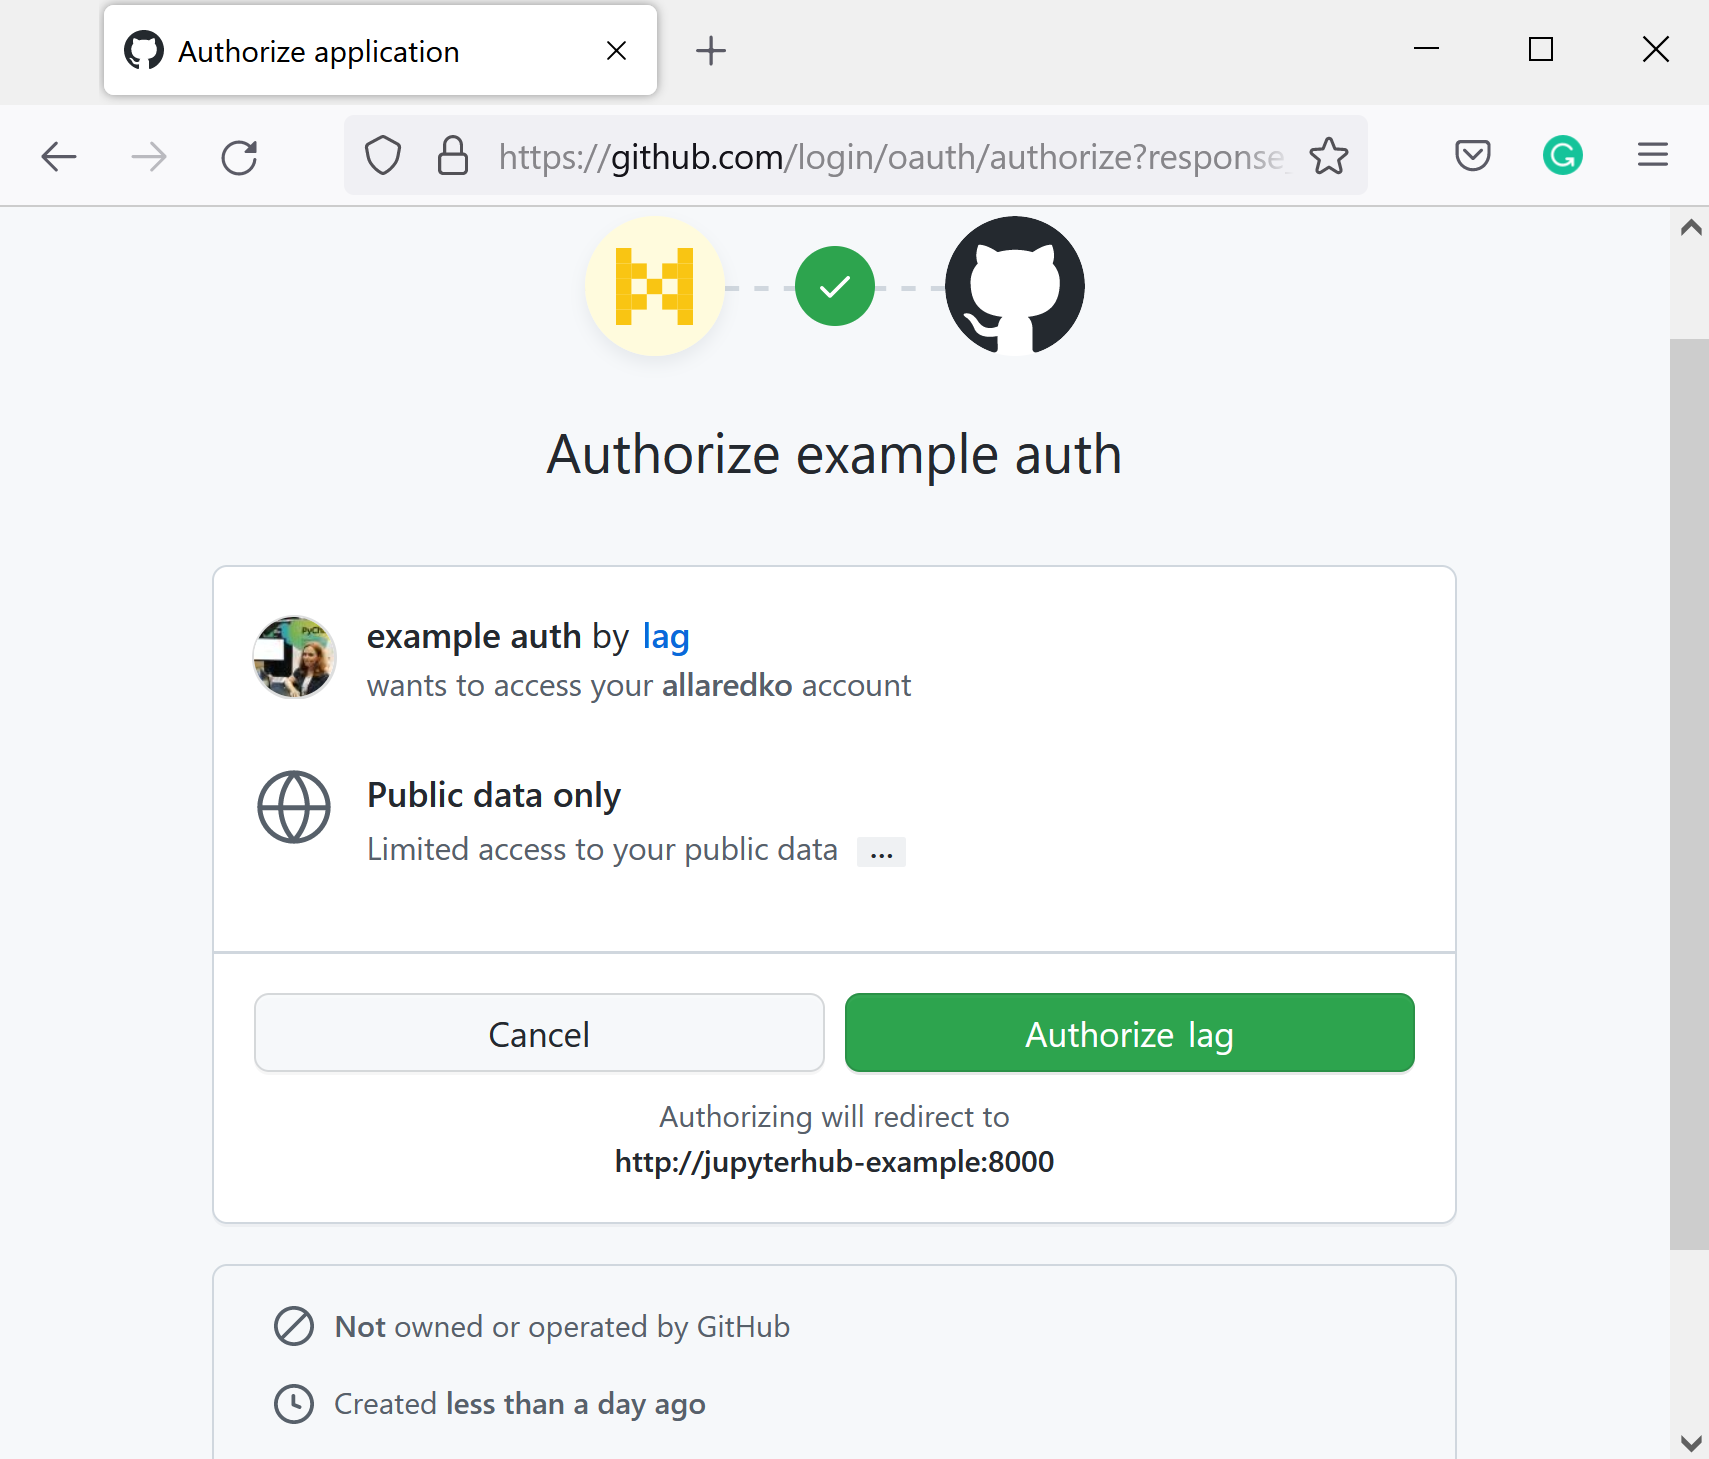Click the GitHub octocat logo on the tab

point(143,50)
